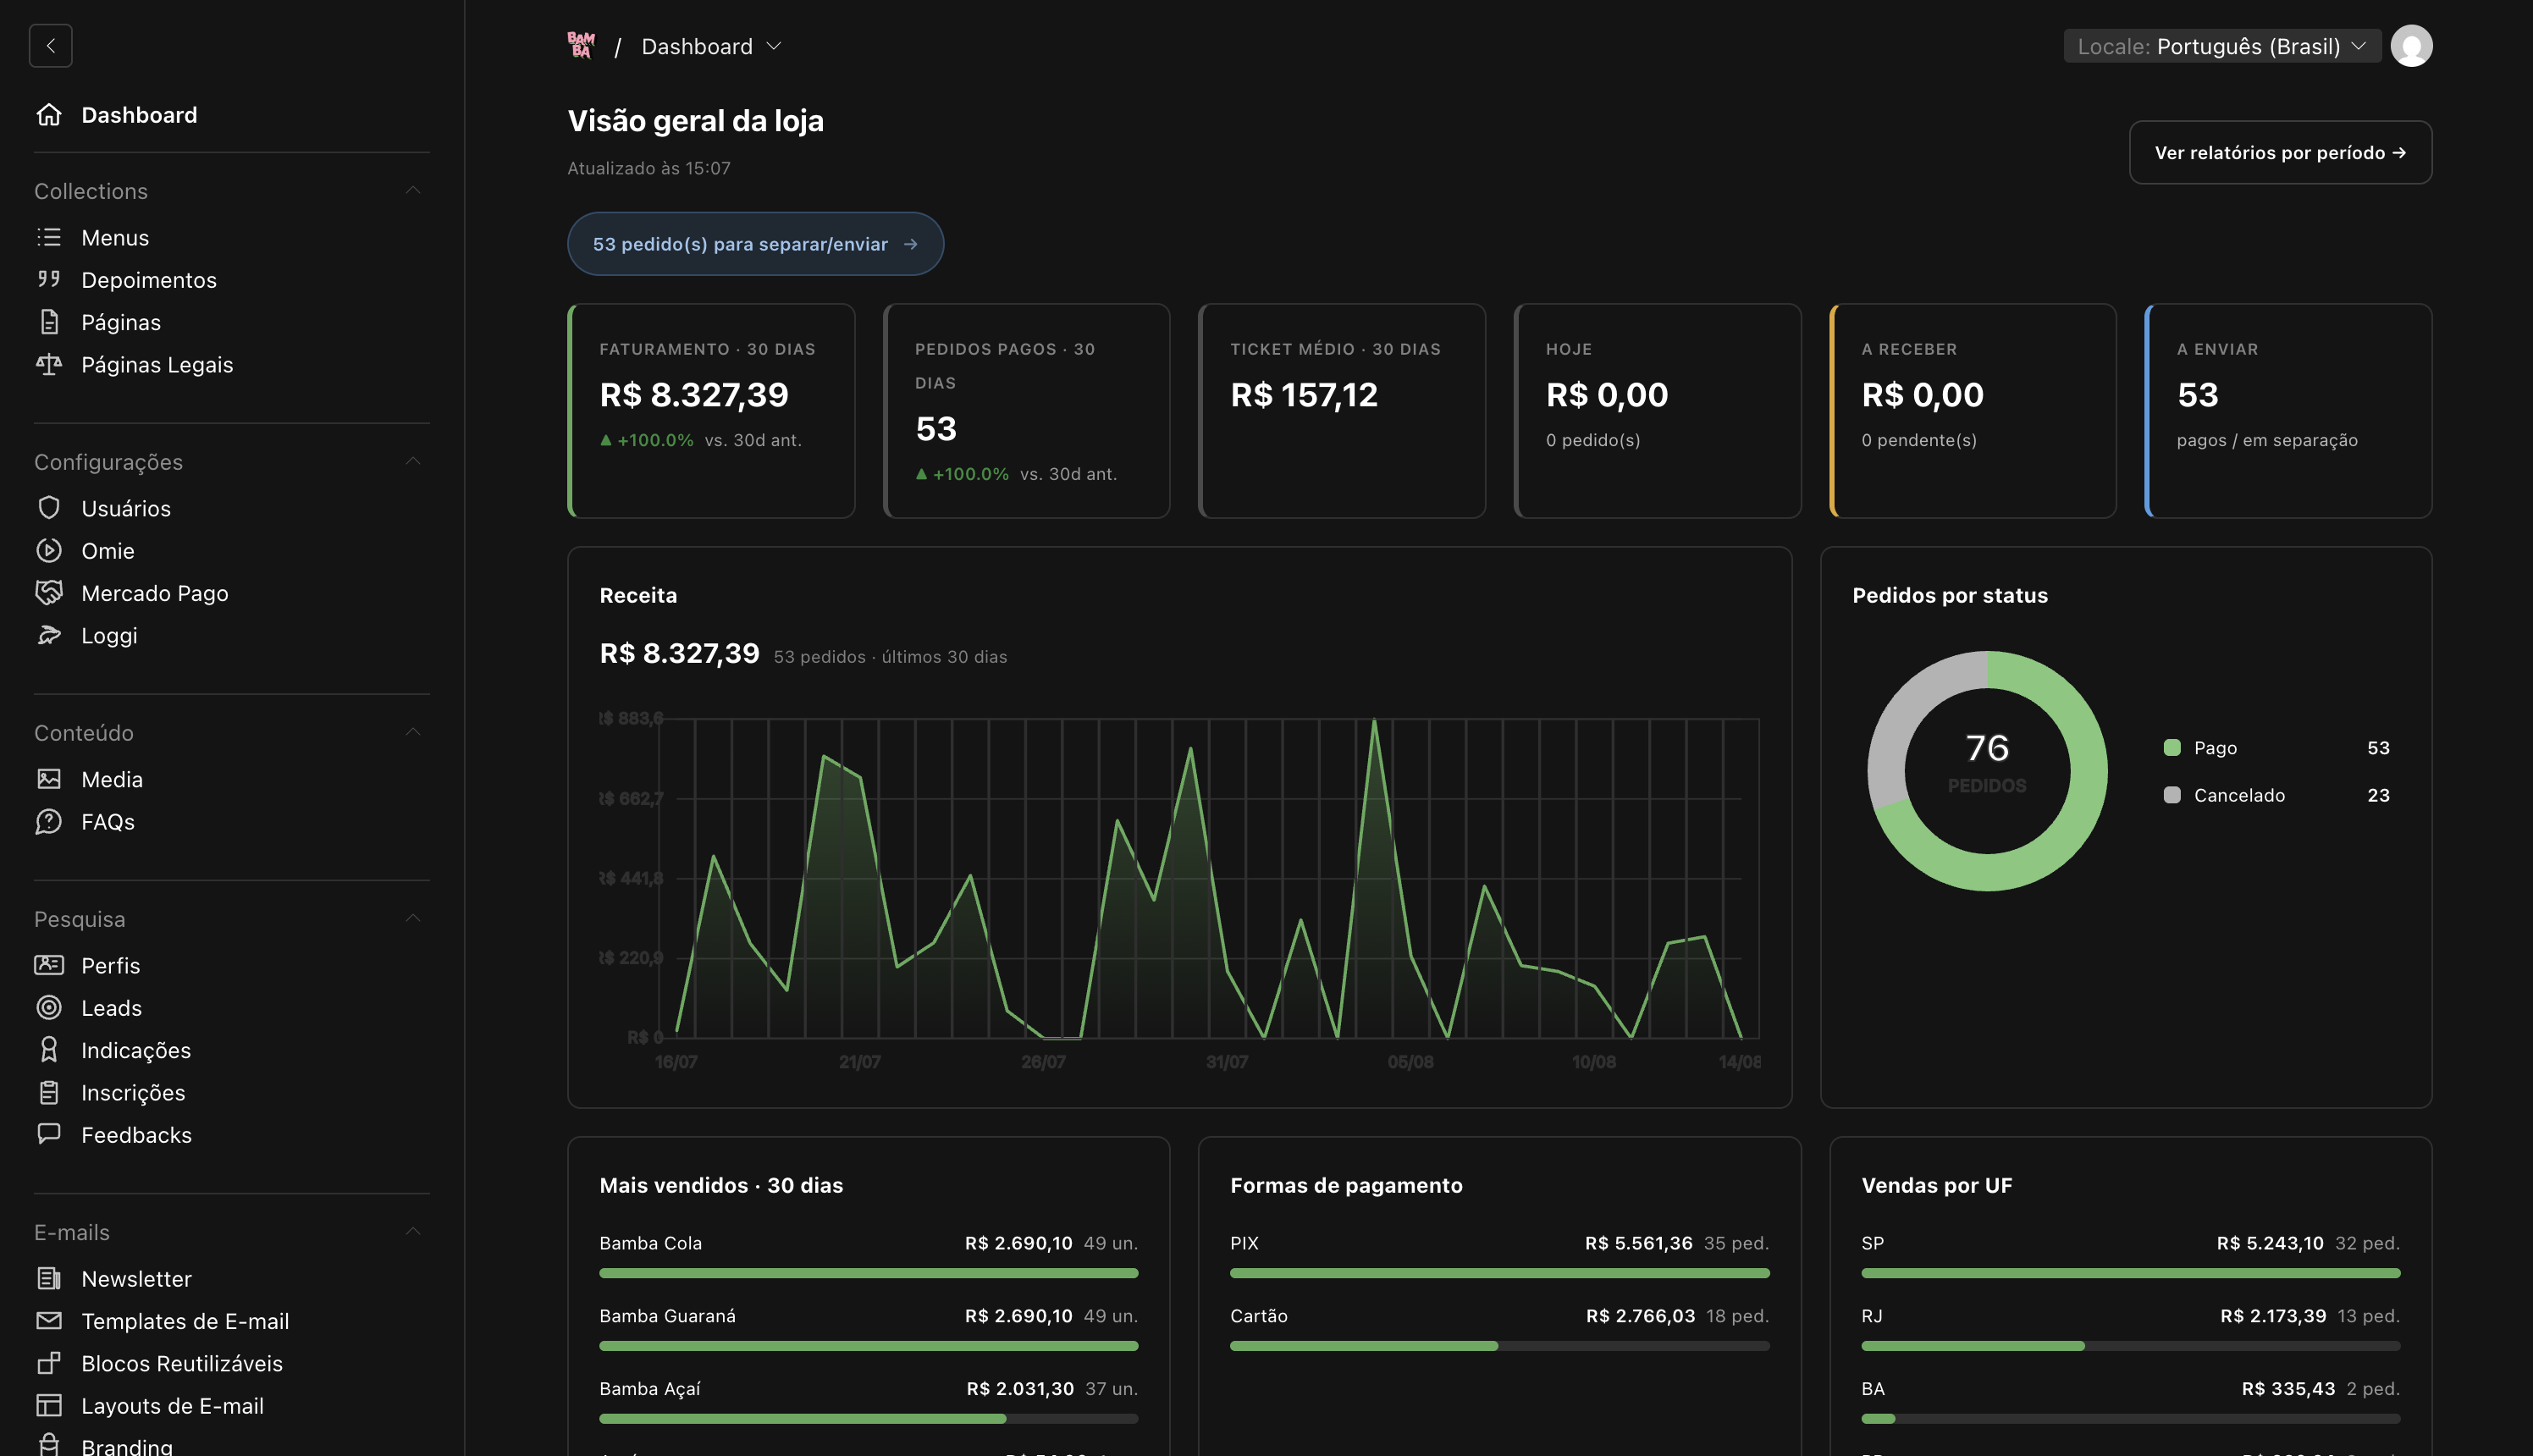Viewport: 2533px width, 1456px height.
Task: Collapse the Collections sidebar group
Action: [x=413, y=190]
